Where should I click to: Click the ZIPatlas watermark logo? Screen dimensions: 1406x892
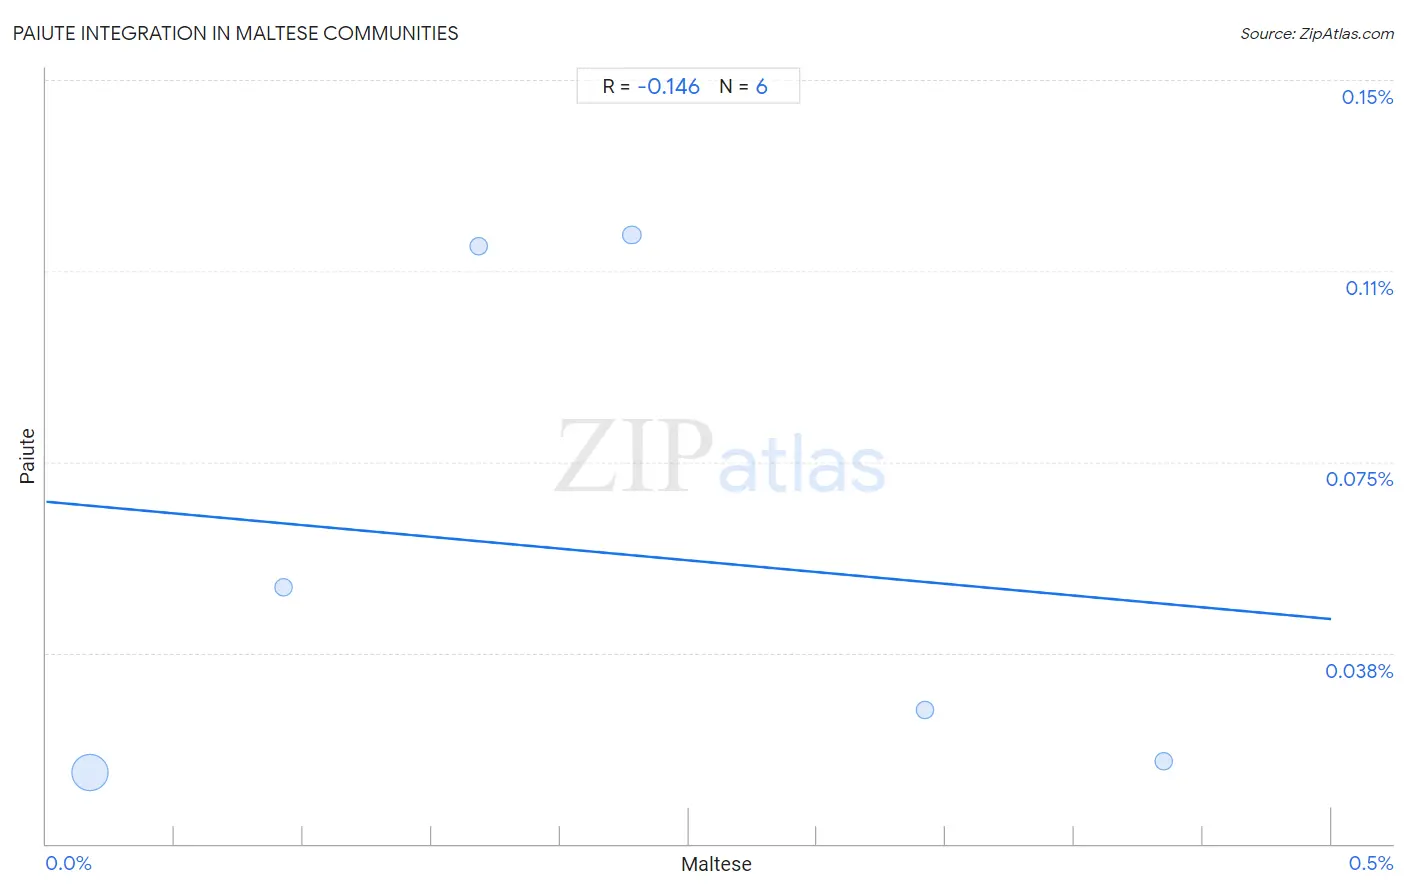tap(720, 457)
